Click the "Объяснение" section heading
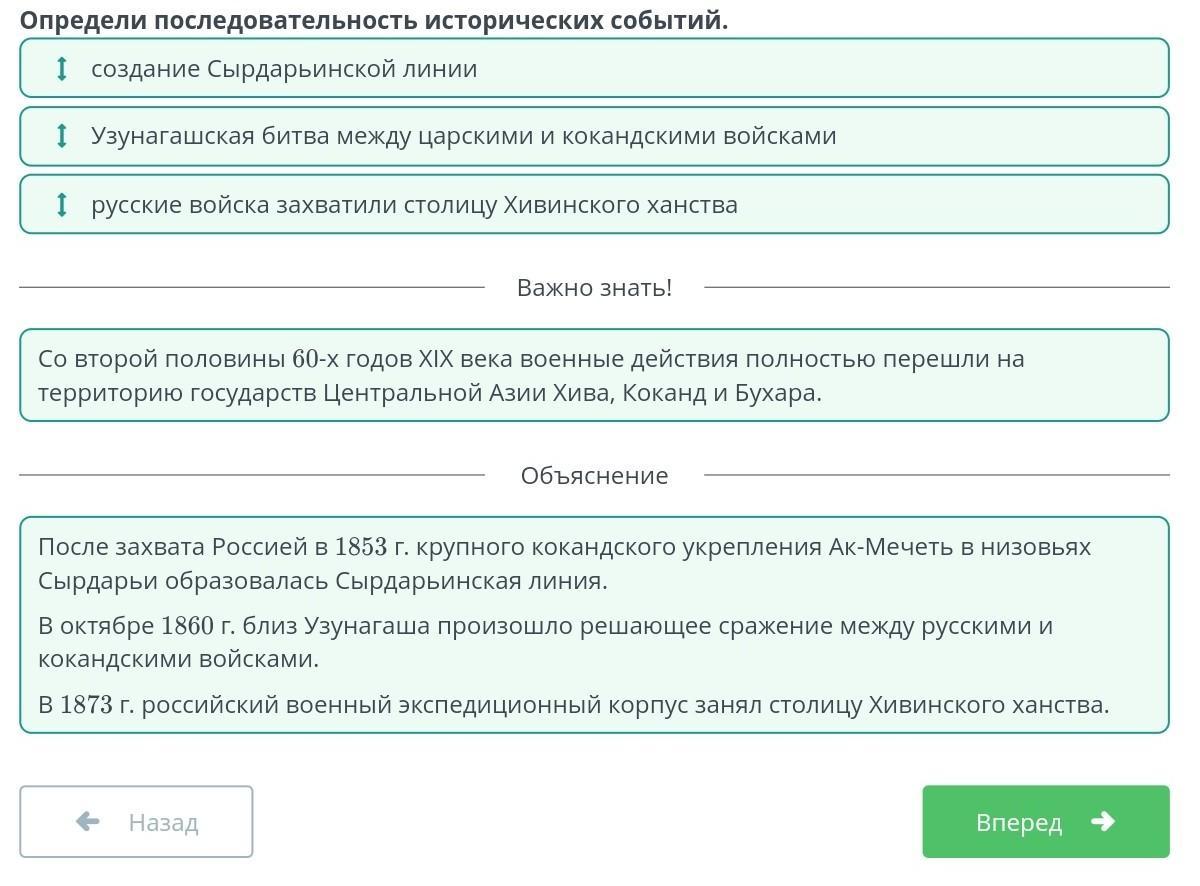 [594, 476]
